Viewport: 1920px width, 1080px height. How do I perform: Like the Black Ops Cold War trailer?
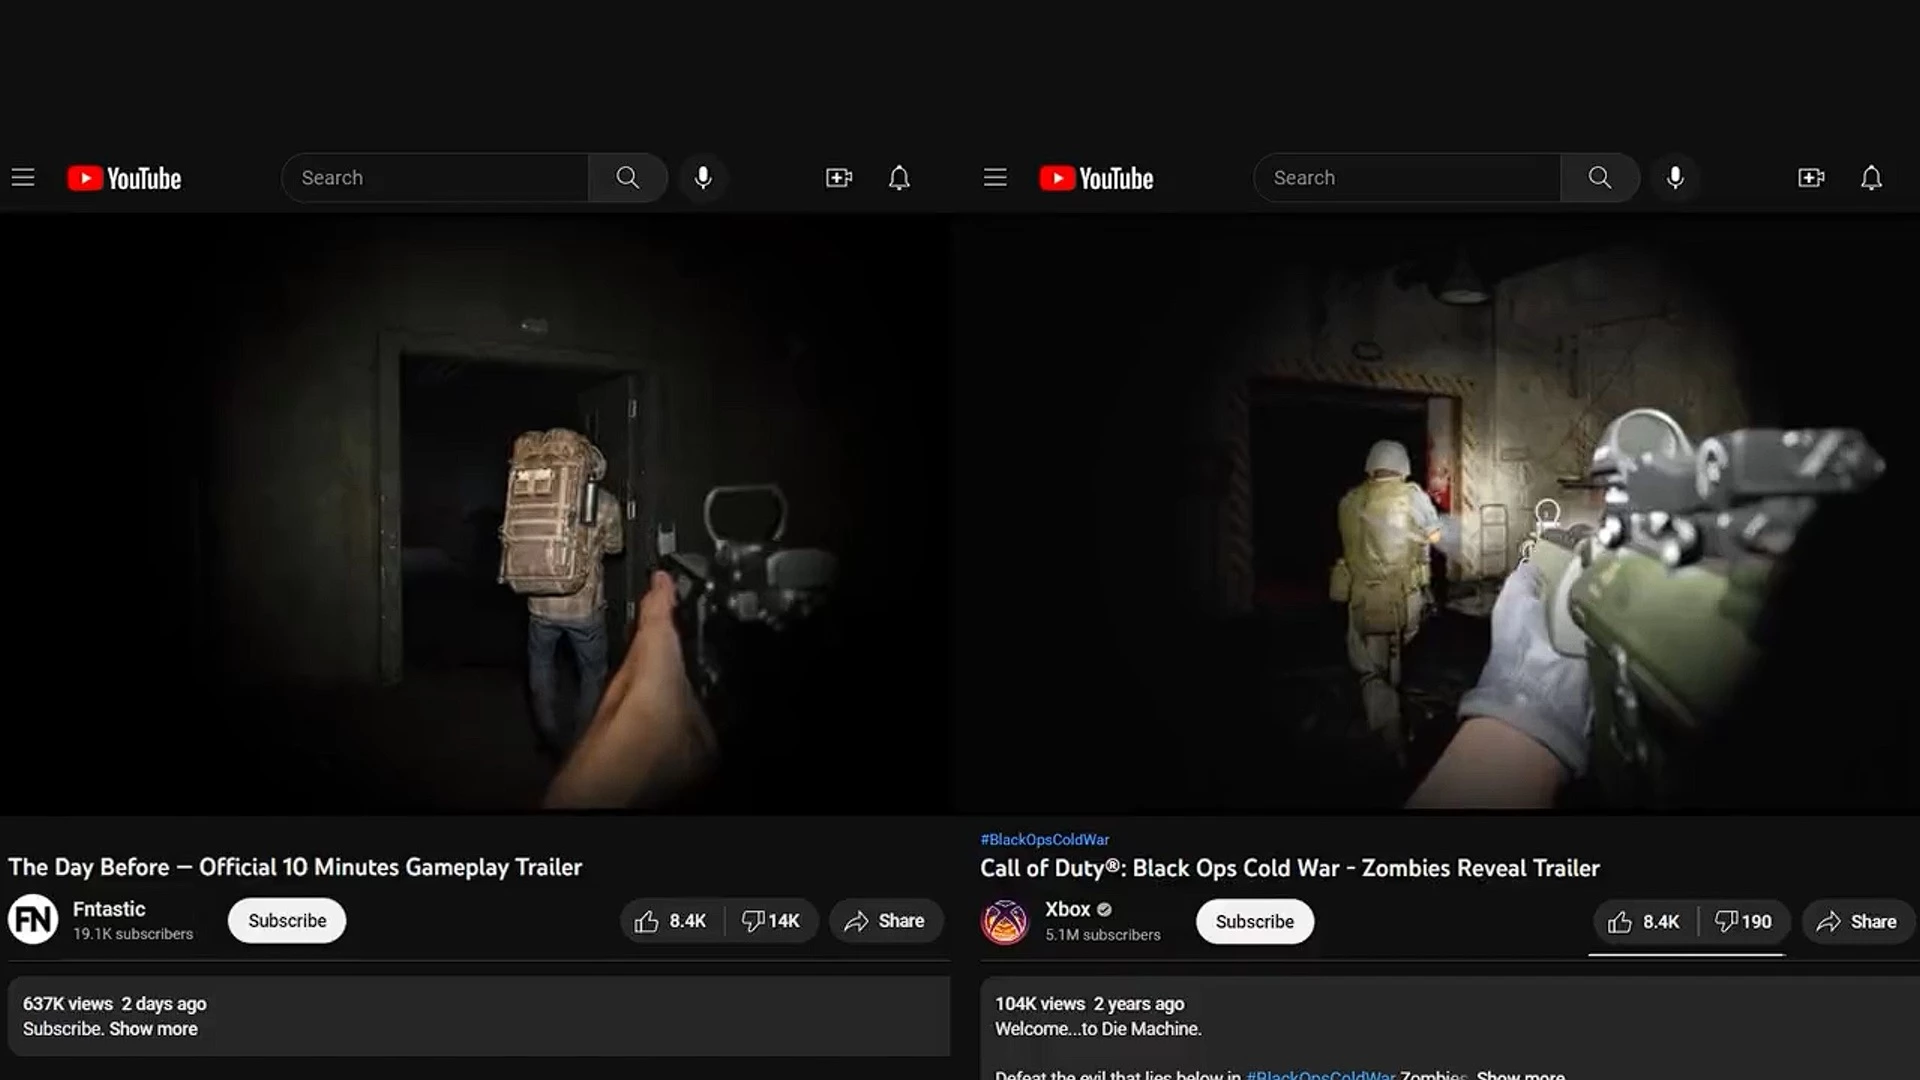(x=1644, y=922)
